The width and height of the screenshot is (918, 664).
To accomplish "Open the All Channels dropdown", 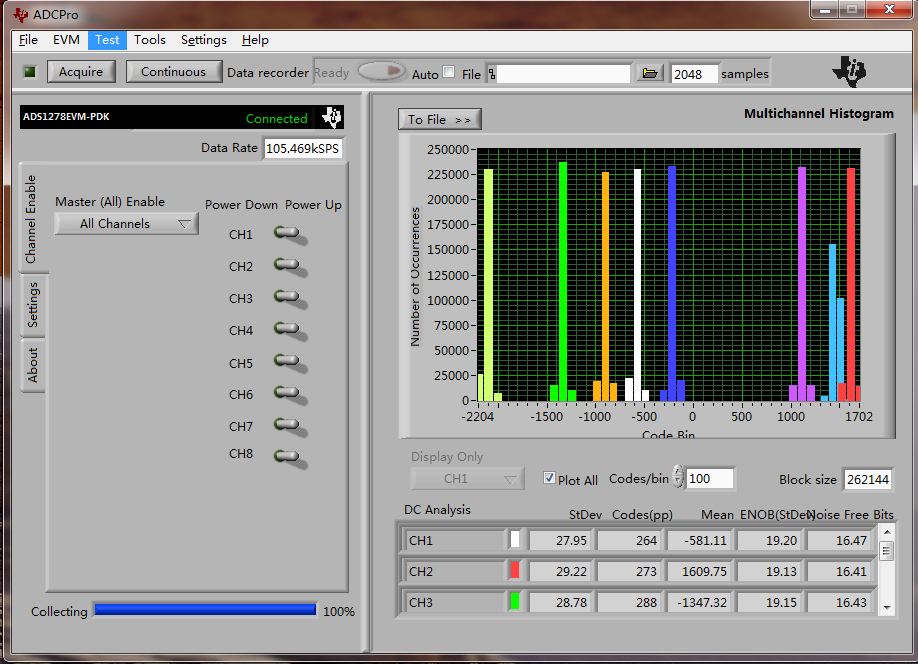I will click(x=126, y=224).
